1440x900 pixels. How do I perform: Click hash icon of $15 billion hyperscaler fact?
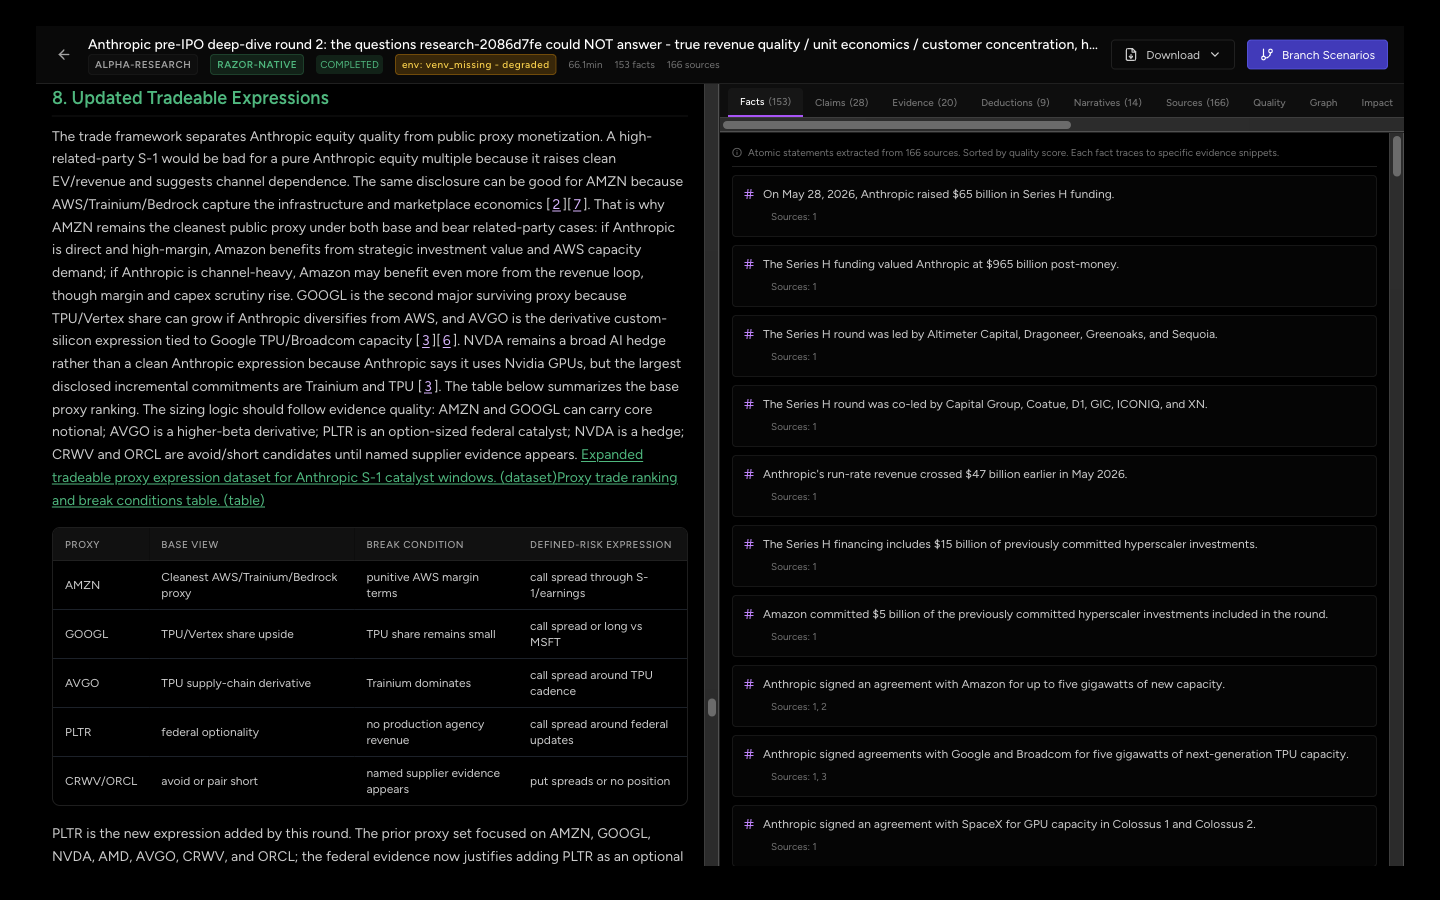[749, 544]
